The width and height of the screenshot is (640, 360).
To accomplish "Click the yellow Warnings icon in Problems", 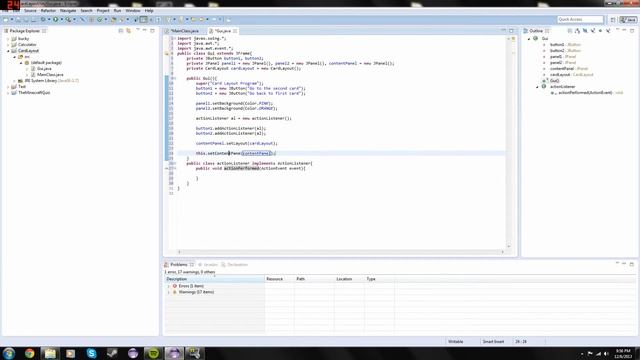I will 175,292.
